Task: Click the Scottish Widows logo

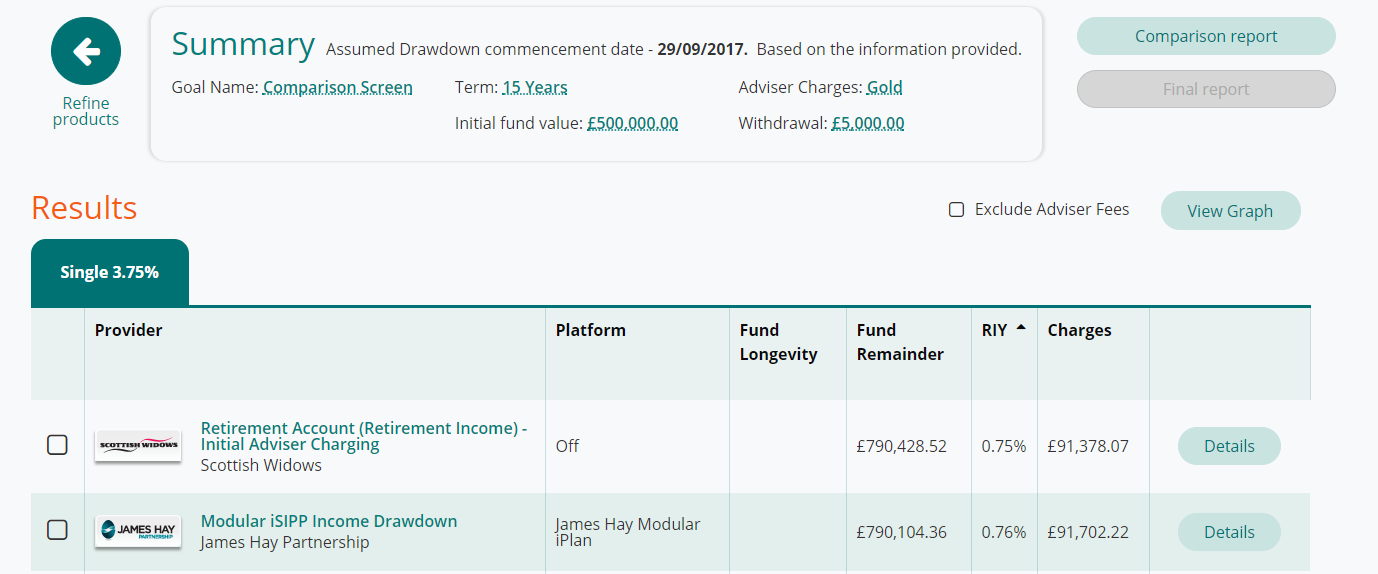Action: (138, 446)
